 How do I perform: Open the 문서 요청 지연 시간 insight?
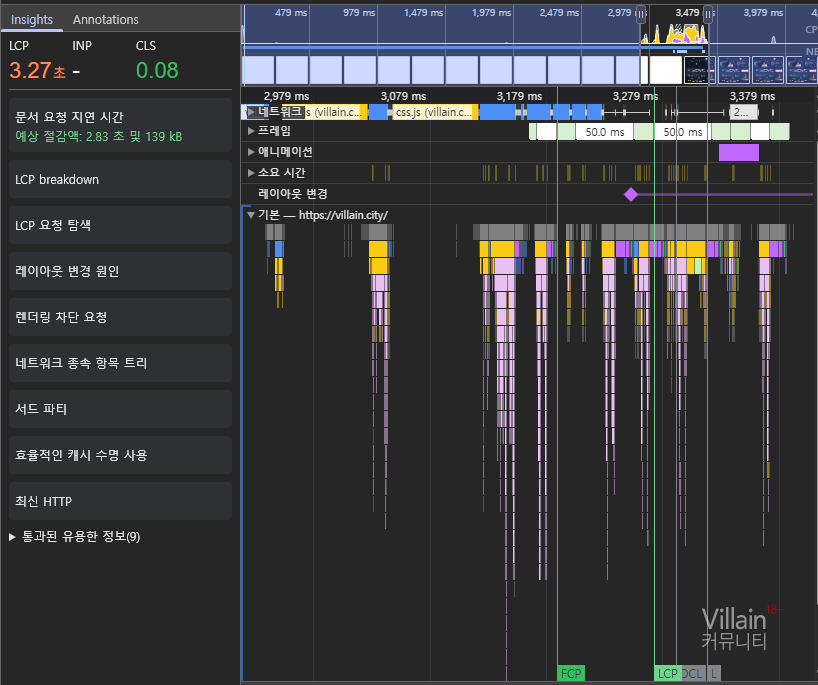(x=120, y=126)
